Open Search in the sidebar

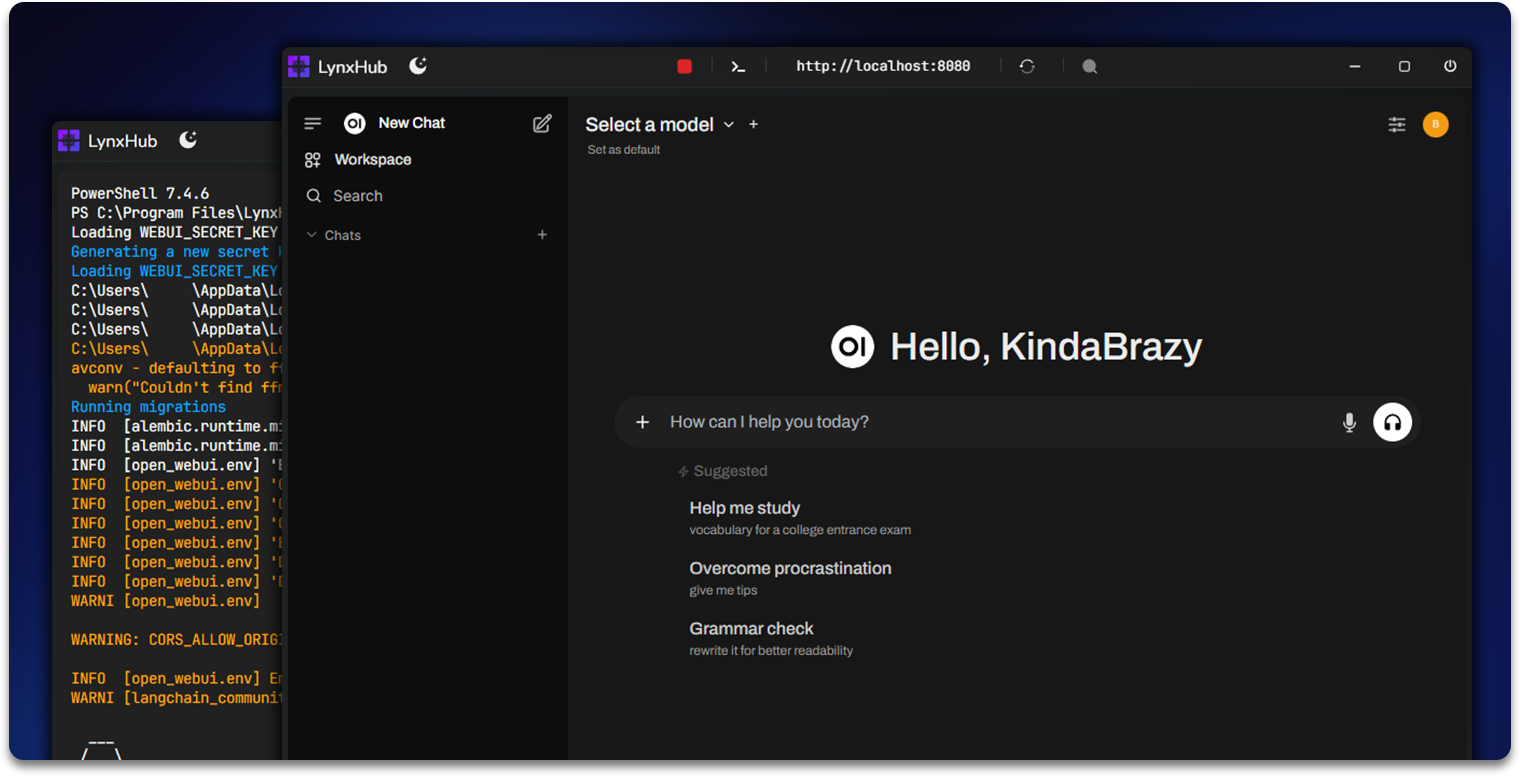point(357,196)
